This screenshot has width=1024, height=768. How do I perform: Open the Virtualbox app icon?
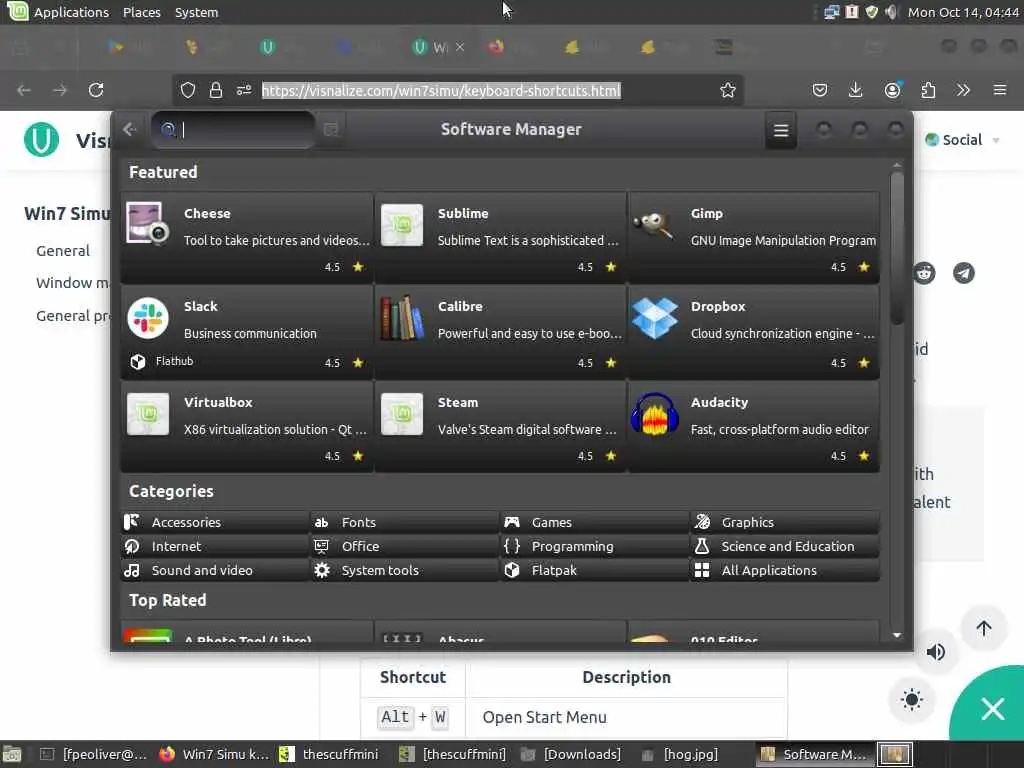(x=148, y=414)
